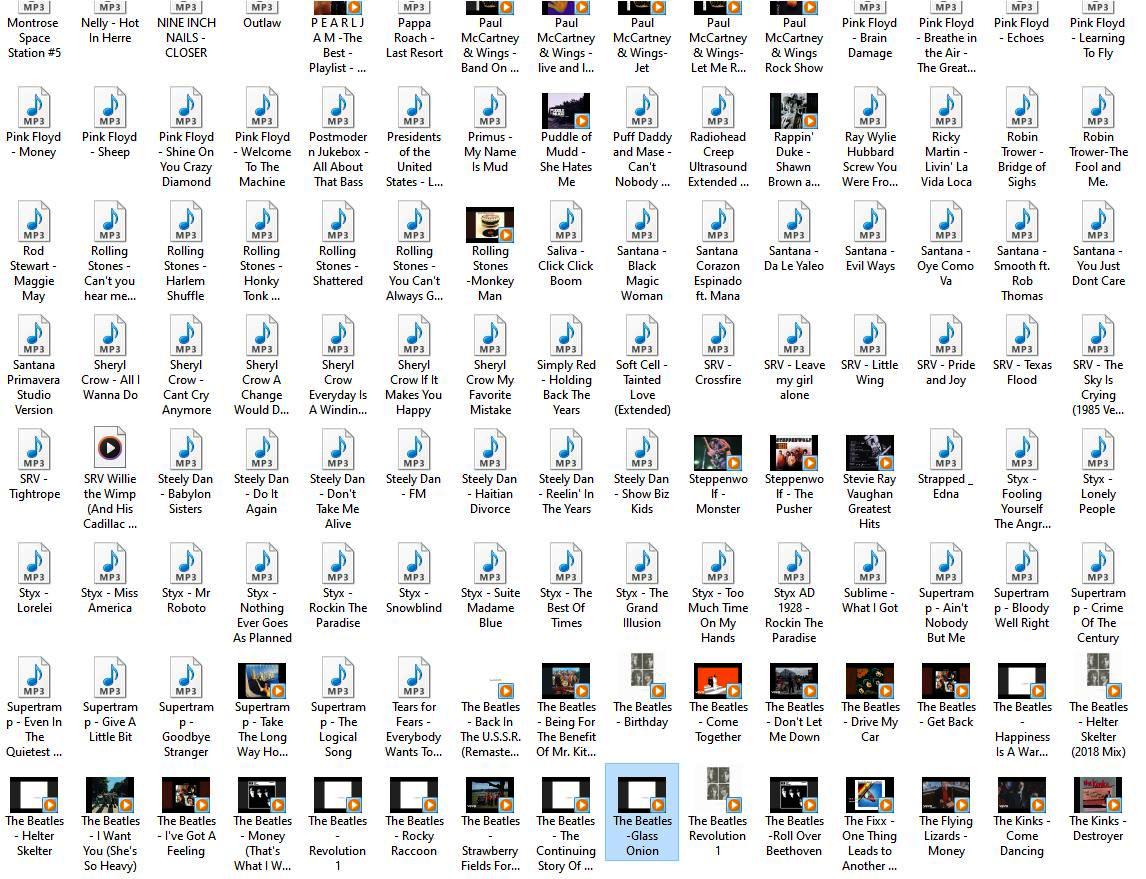This screenshot has height=879, width=1146.
Task: Select The Beatles - Strawberry Fields Forever thumbnail
Action: [490, 794]
